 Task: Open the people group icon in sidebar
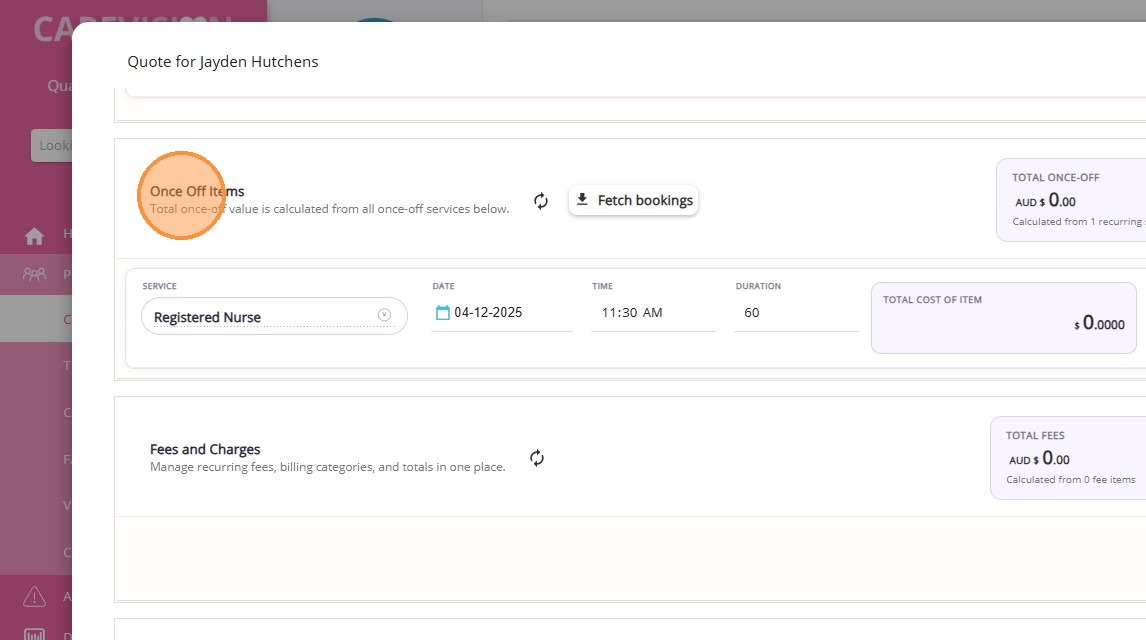click(35, 273)
